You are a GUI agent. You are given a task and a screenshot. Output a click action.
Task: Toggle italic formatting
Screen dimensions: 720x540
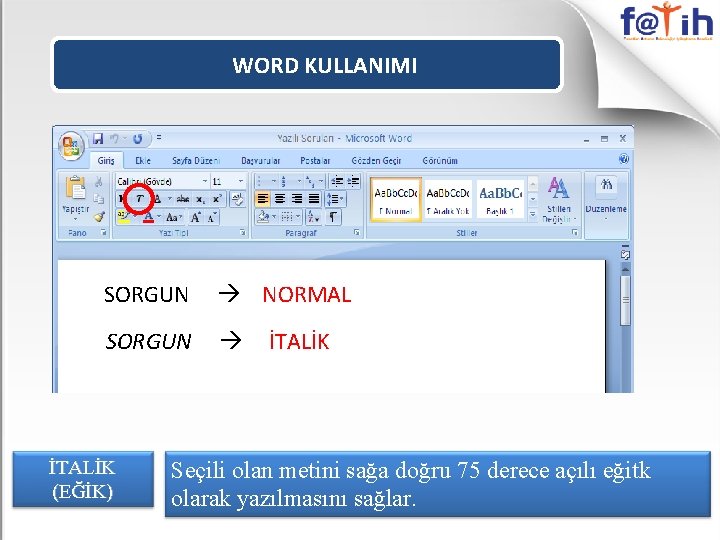140,199
